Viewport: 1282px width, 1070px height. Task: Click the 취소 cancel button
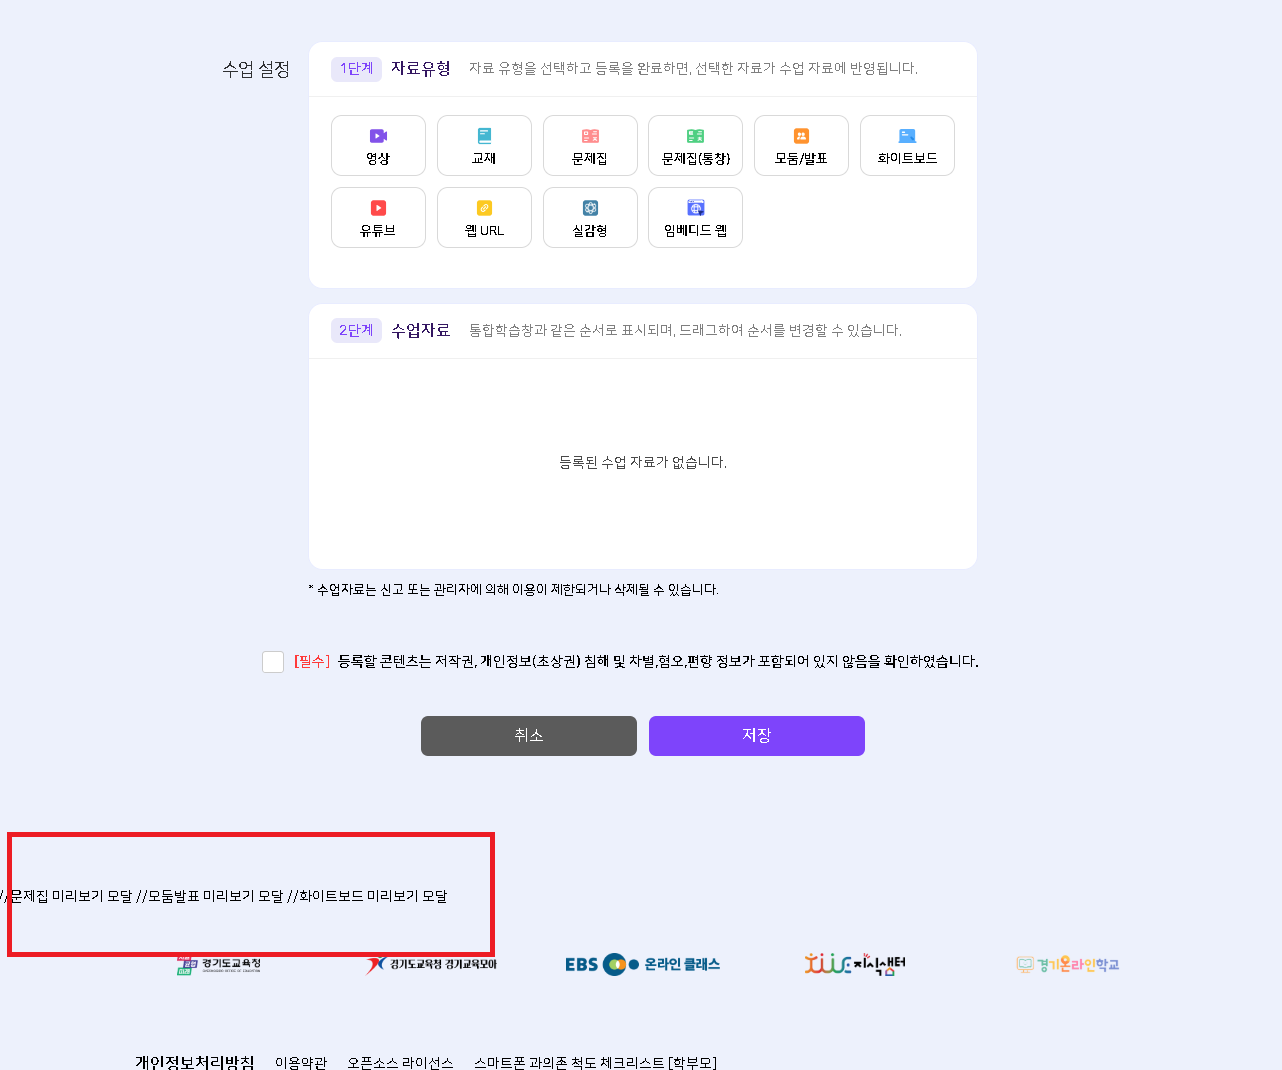tap(528, 736)
